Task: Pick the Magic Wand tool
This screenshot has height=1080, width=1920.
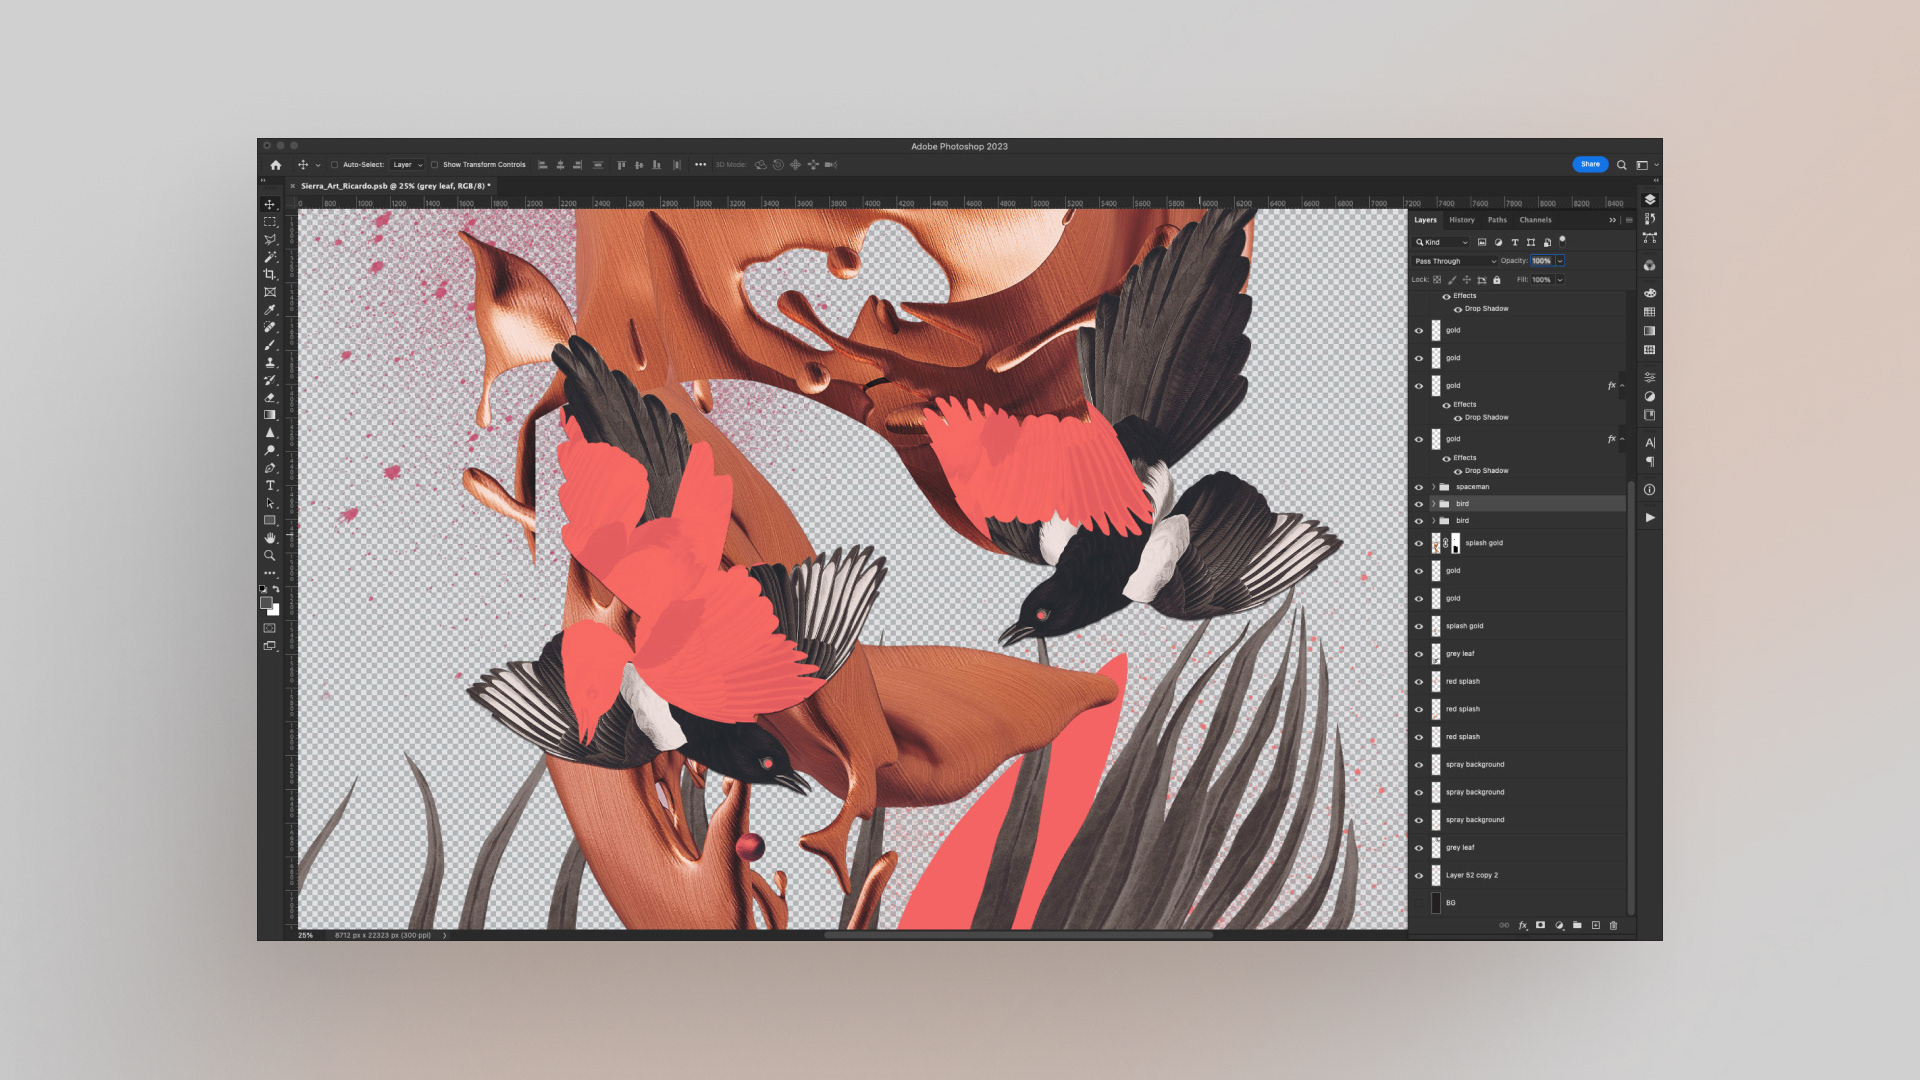Action: pos(270,257)
